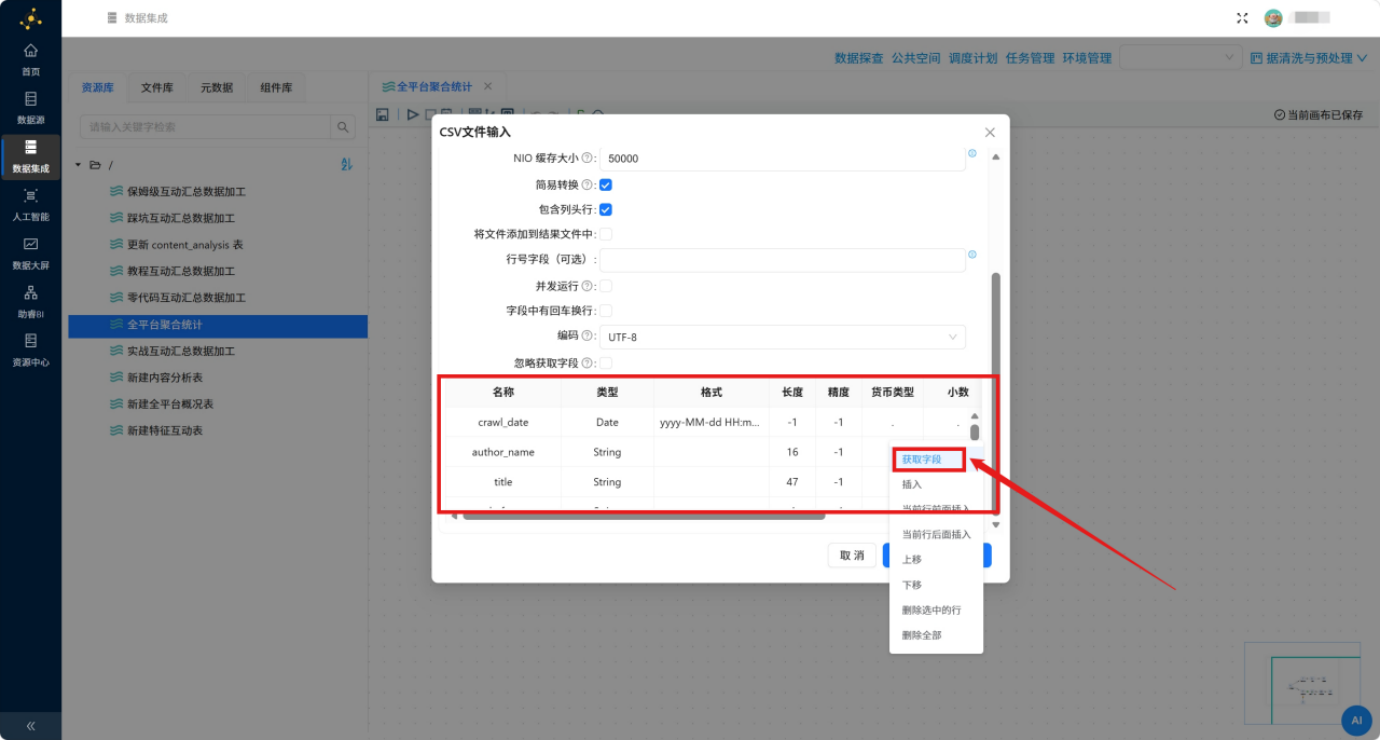Screen dimensions: 1380x740
Task: Expand the 数据清洗与预处理 dropdown
Action: coord(1309,58)
